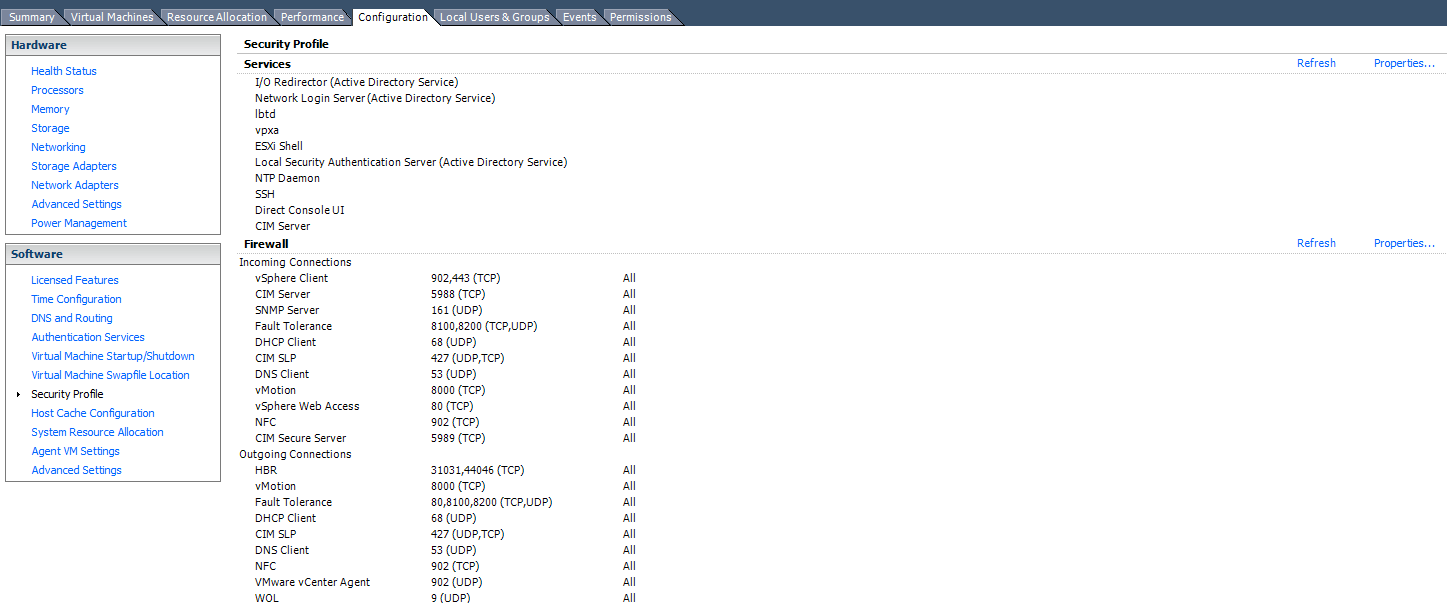
Task: Open Virtual Machine Swapfile Location link
Action: coord(110,375)
